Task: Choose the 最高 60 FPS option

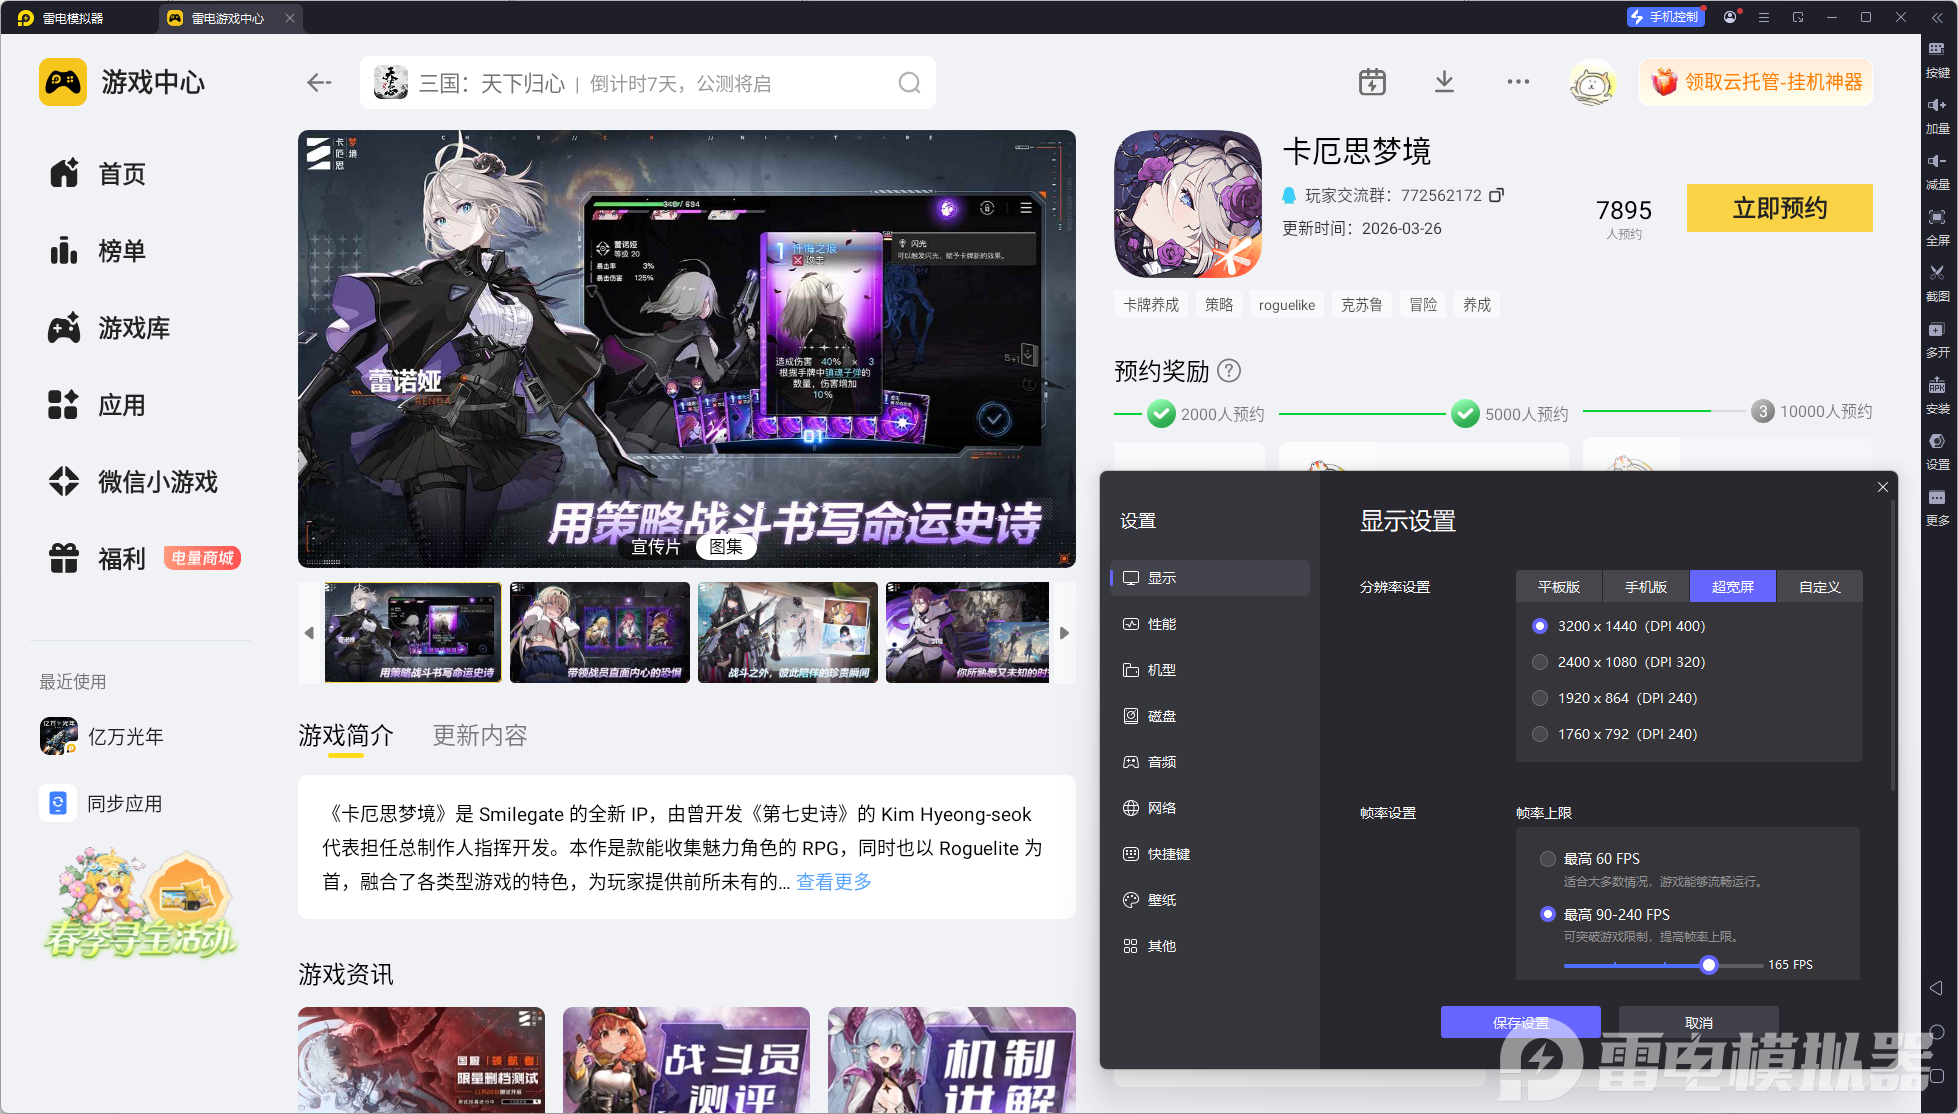Action: coord(1548,859)
